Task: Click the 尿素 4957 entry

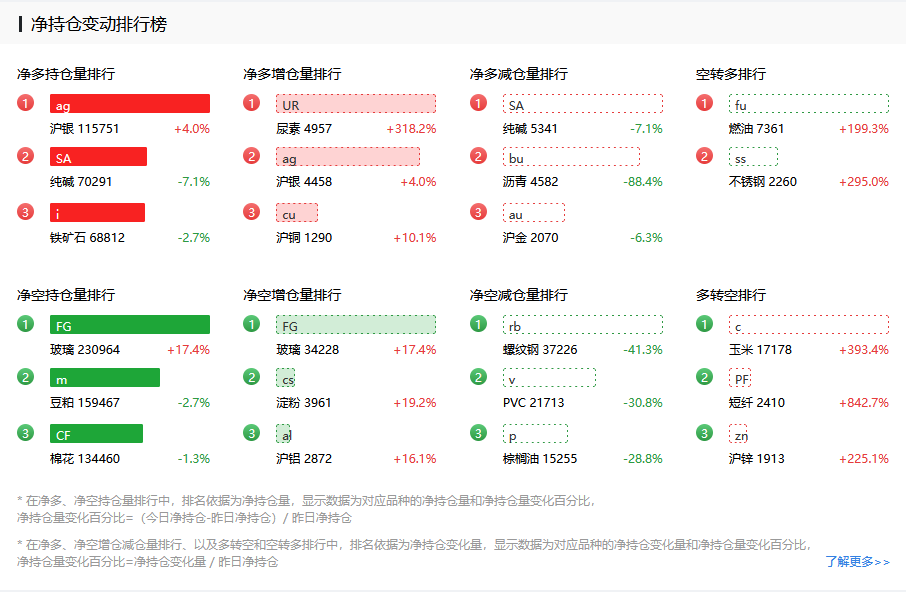Action: click(x=304, y=129)
